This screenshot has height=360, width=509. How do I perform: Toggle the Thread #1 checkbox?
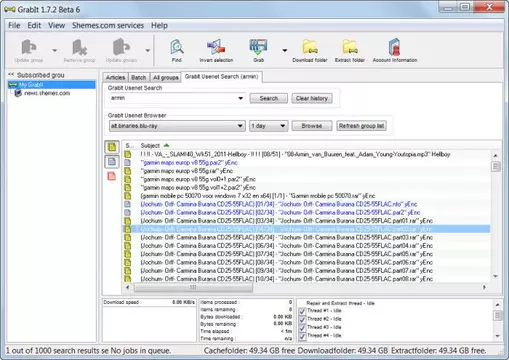(302, 311)
